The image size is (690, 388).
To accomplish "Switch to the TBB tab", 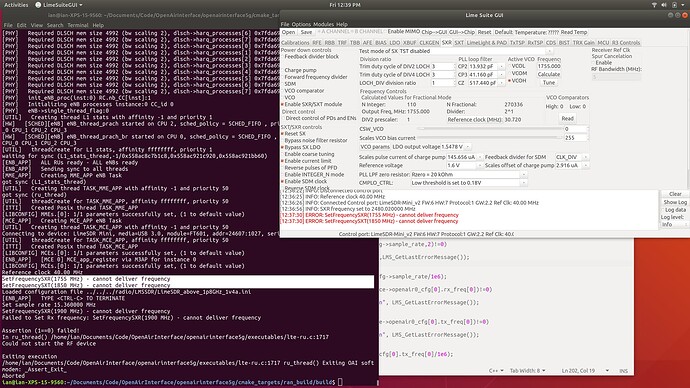I will [355, 43].
